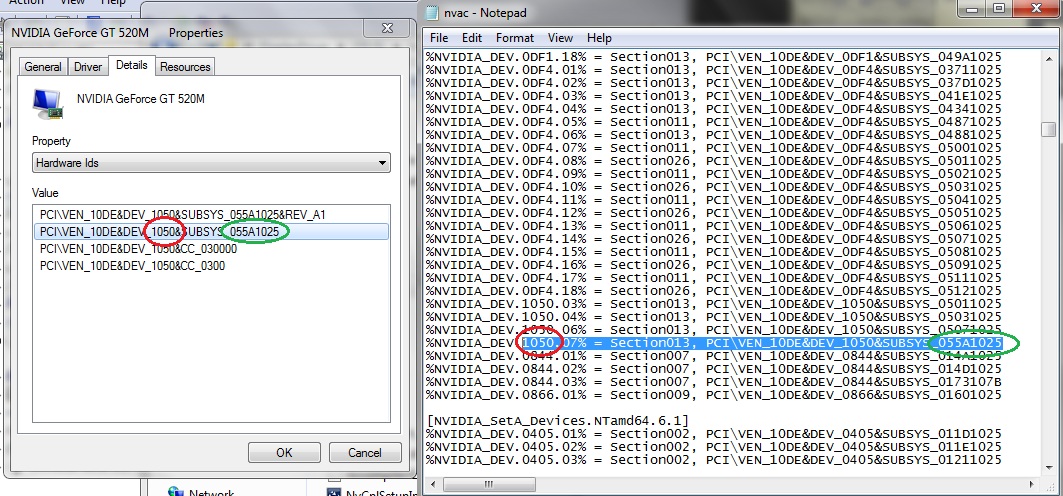Switch to the Driver tab

point(87,66)
